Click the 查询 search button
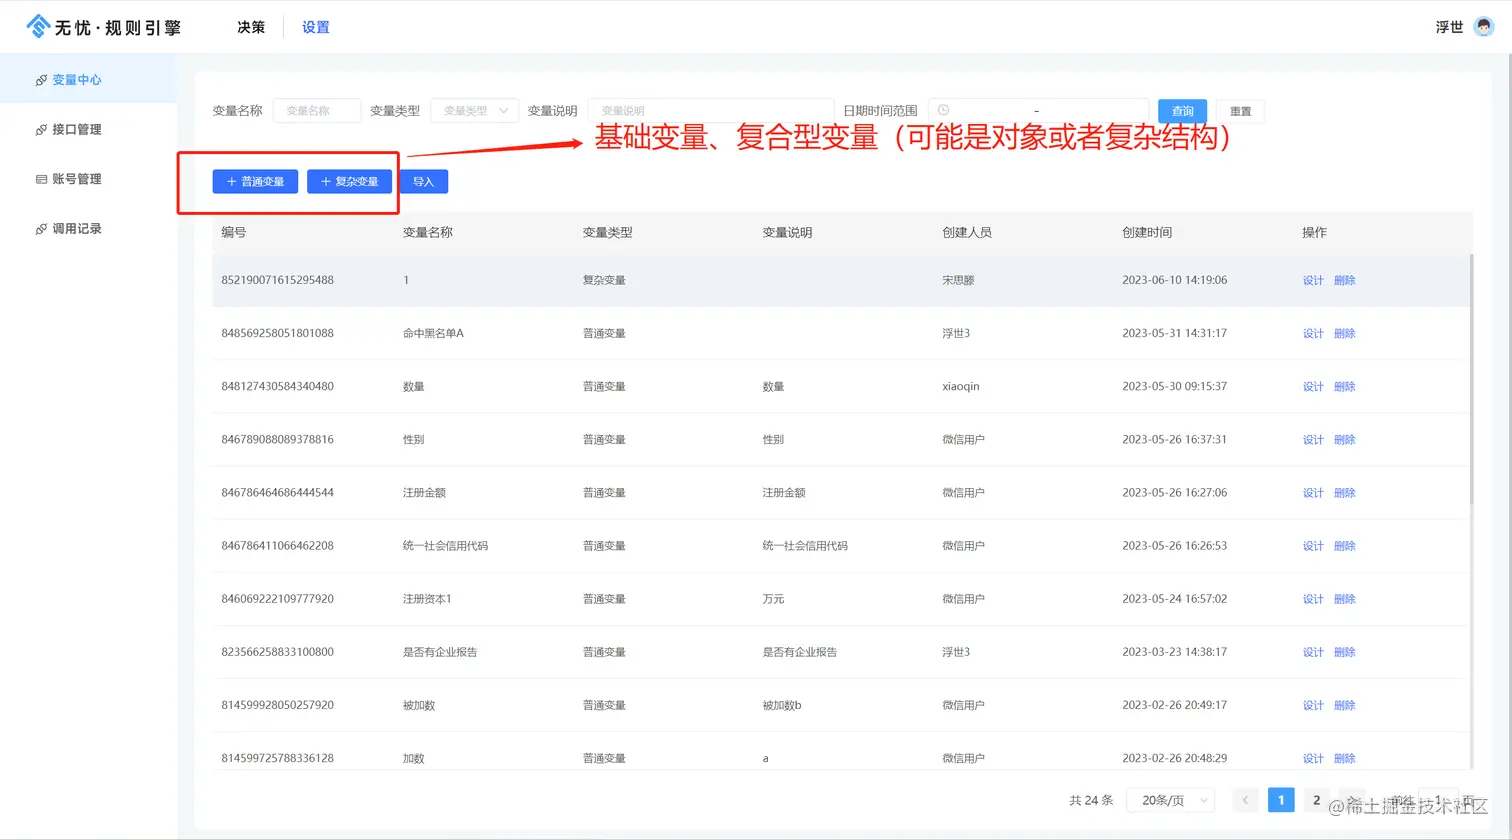 (1181, 110)
